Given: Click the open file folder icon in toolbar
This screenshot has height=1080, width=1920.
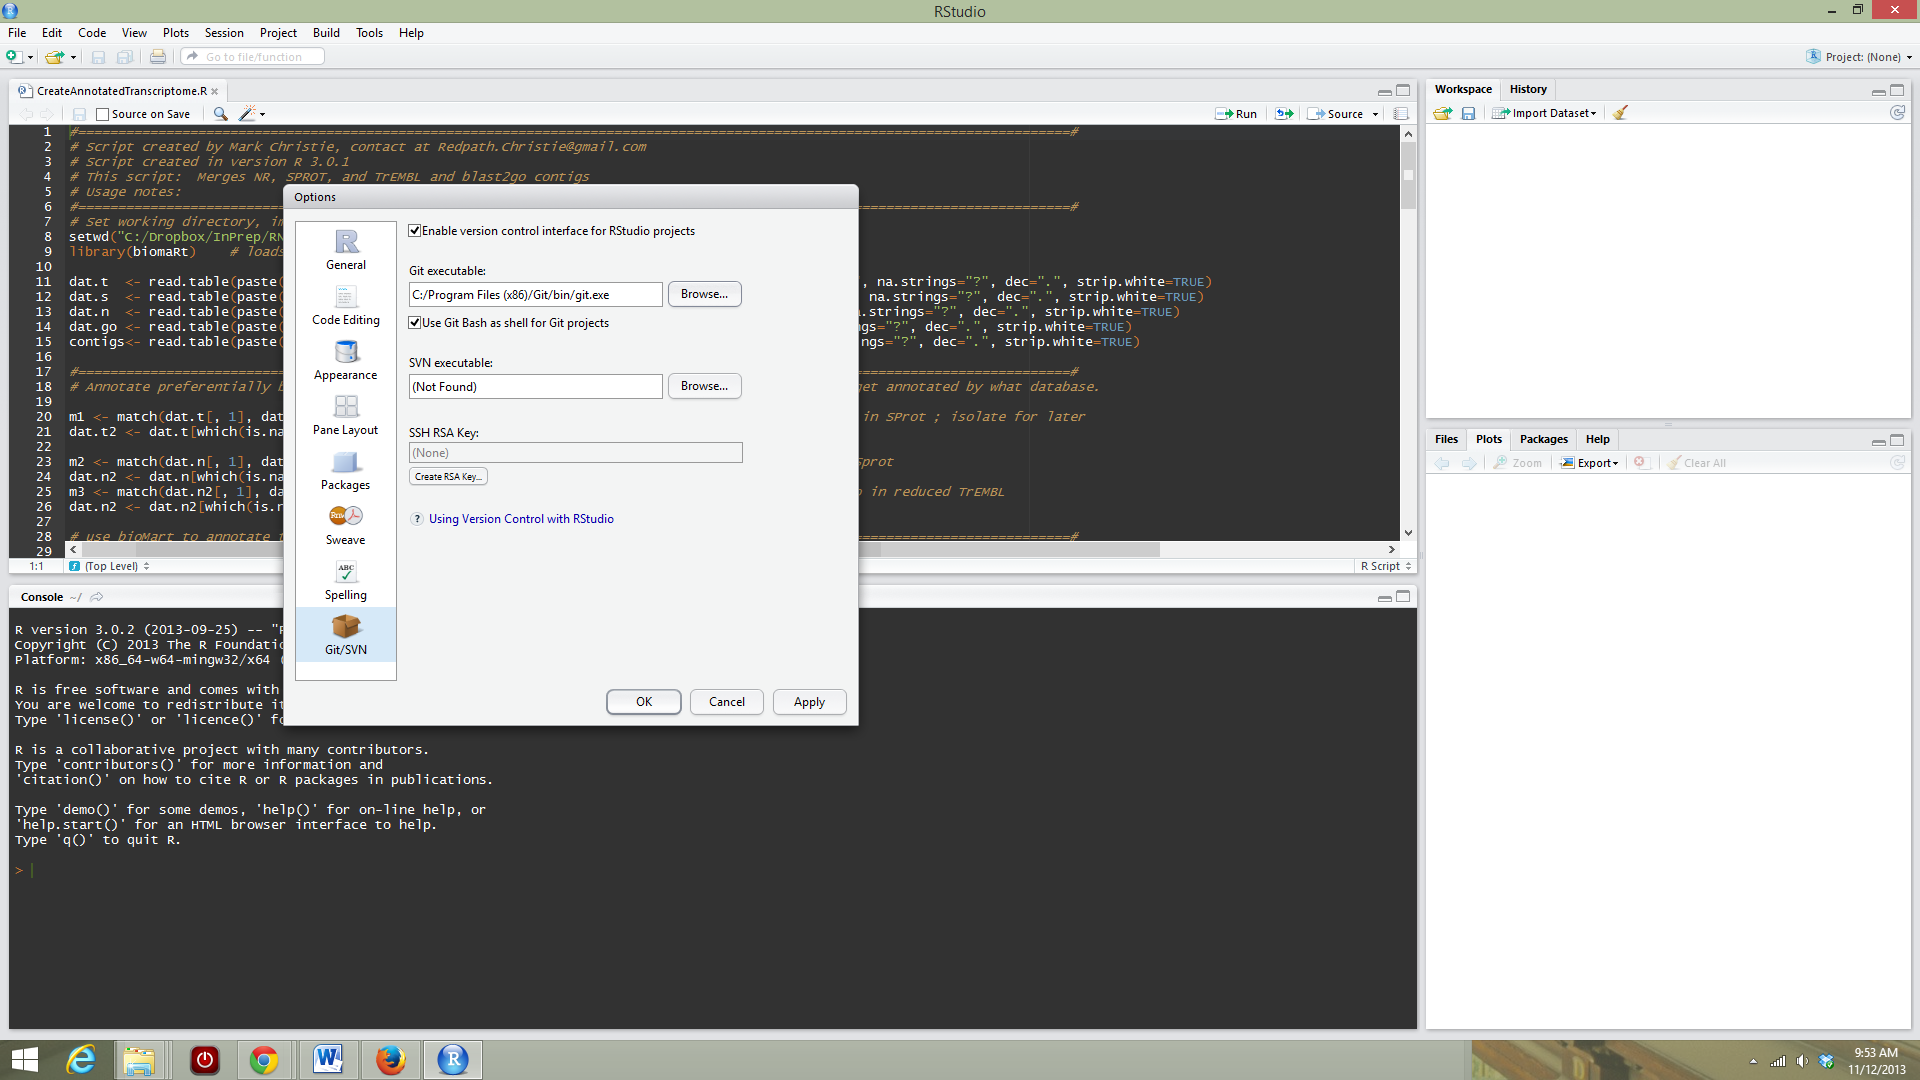Looking at the screenshot, I should pyautogui.click(x=55, y=57).
